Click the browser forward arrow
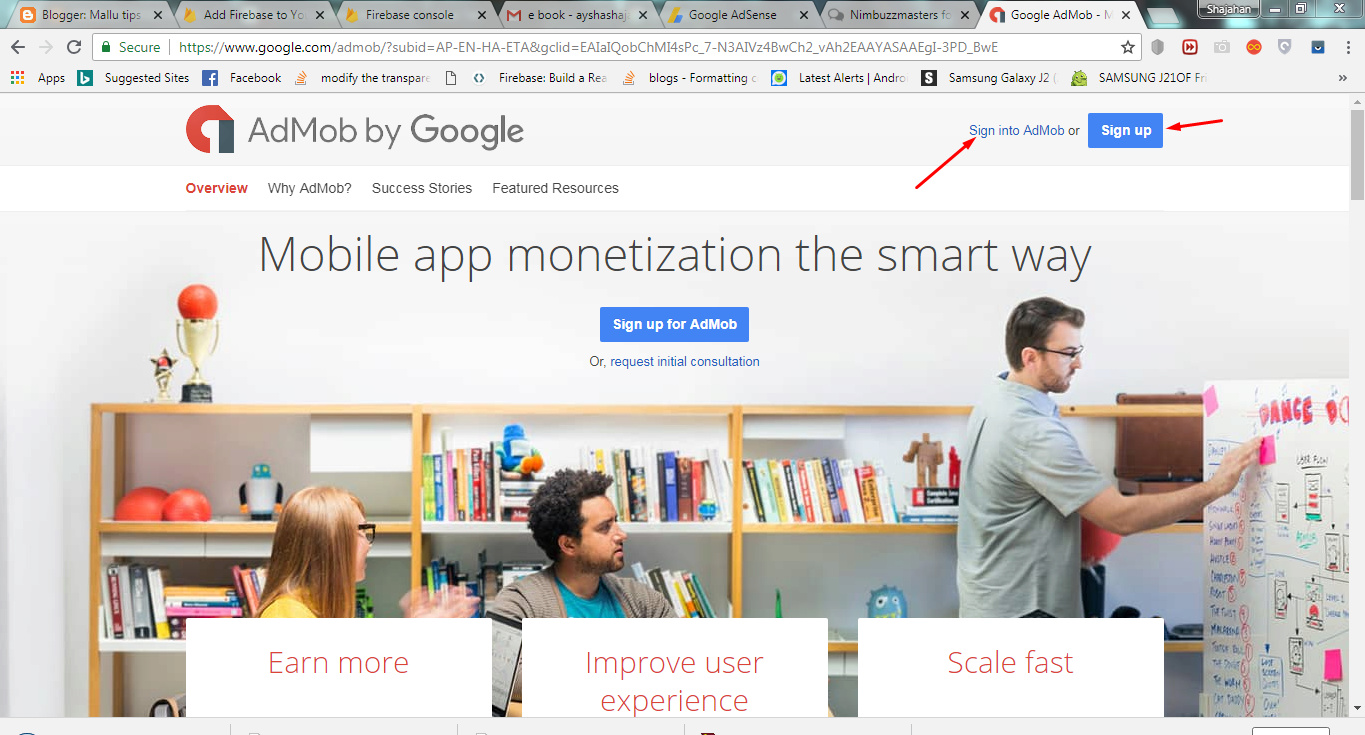The height and width of the screenshot is (735, 1365). tap(46, 47)
